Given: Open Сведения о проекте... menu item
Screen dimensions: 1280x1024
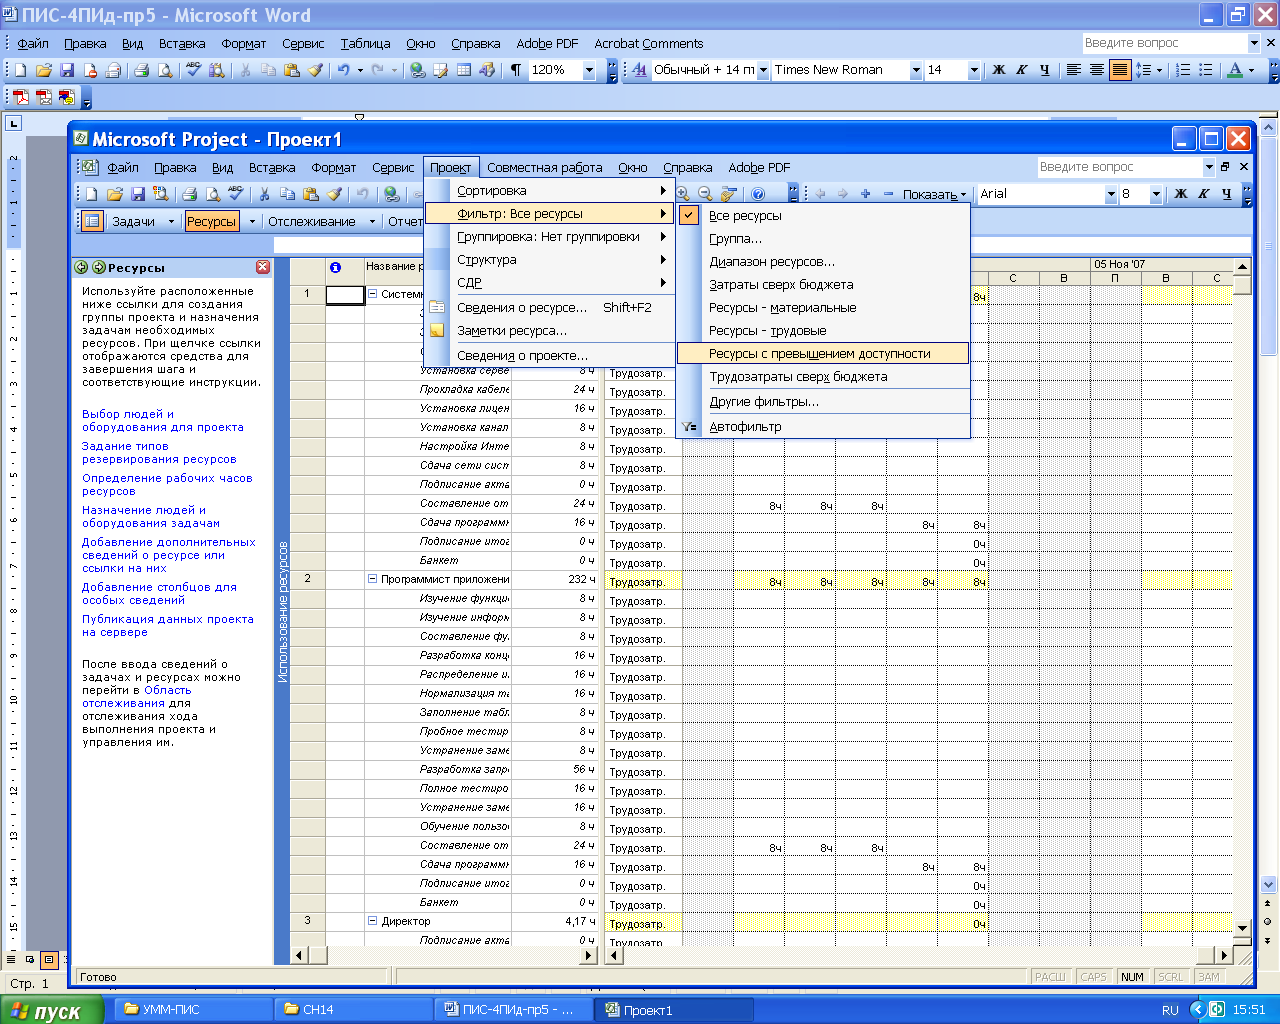Looking at the screenshot, I should point(550,355).
